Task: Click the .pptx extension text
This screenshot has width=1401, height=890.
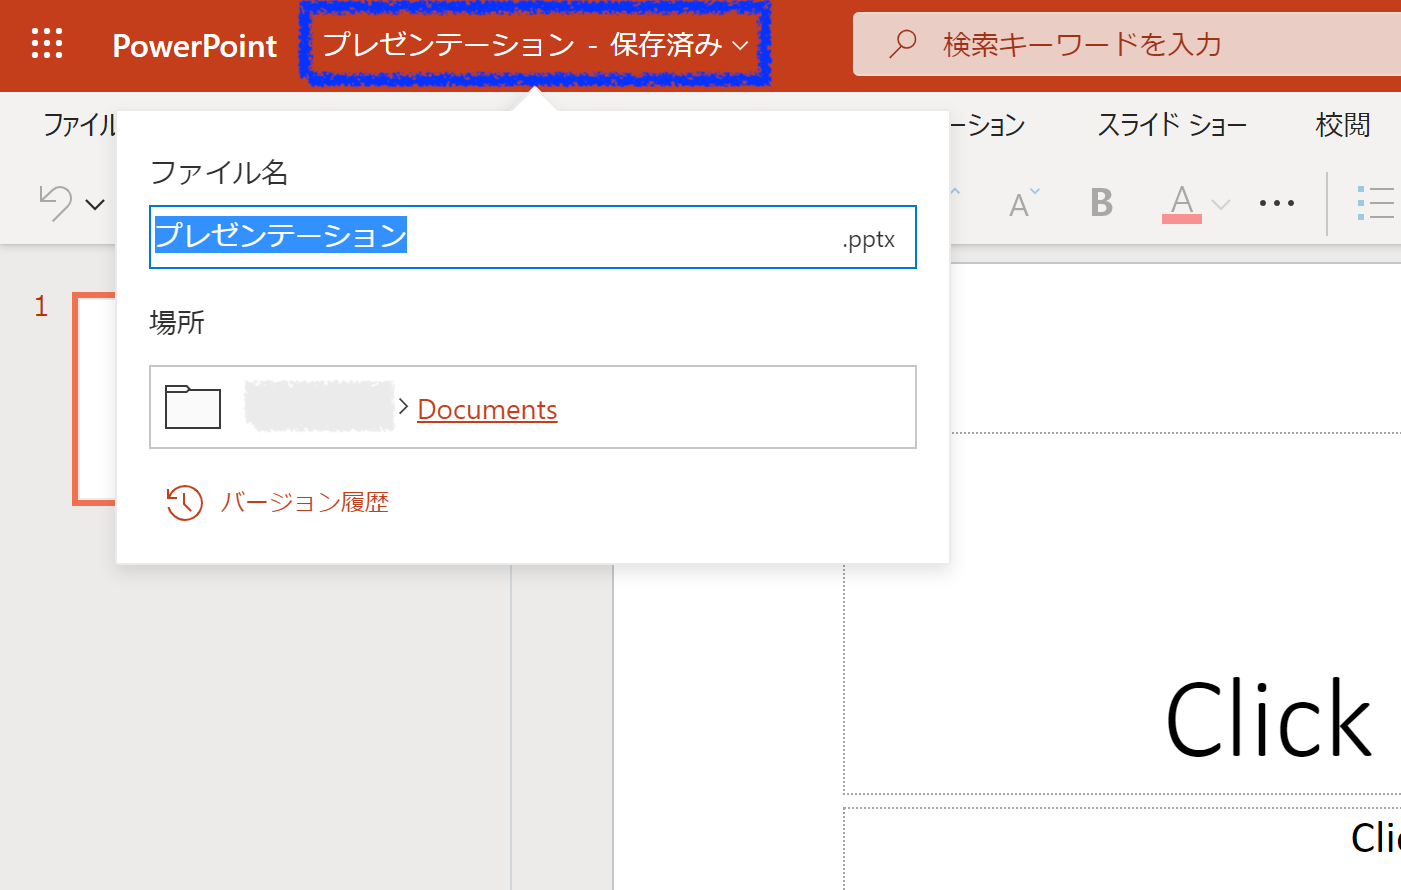Action: pyautogui.click(x=868, y=239)
